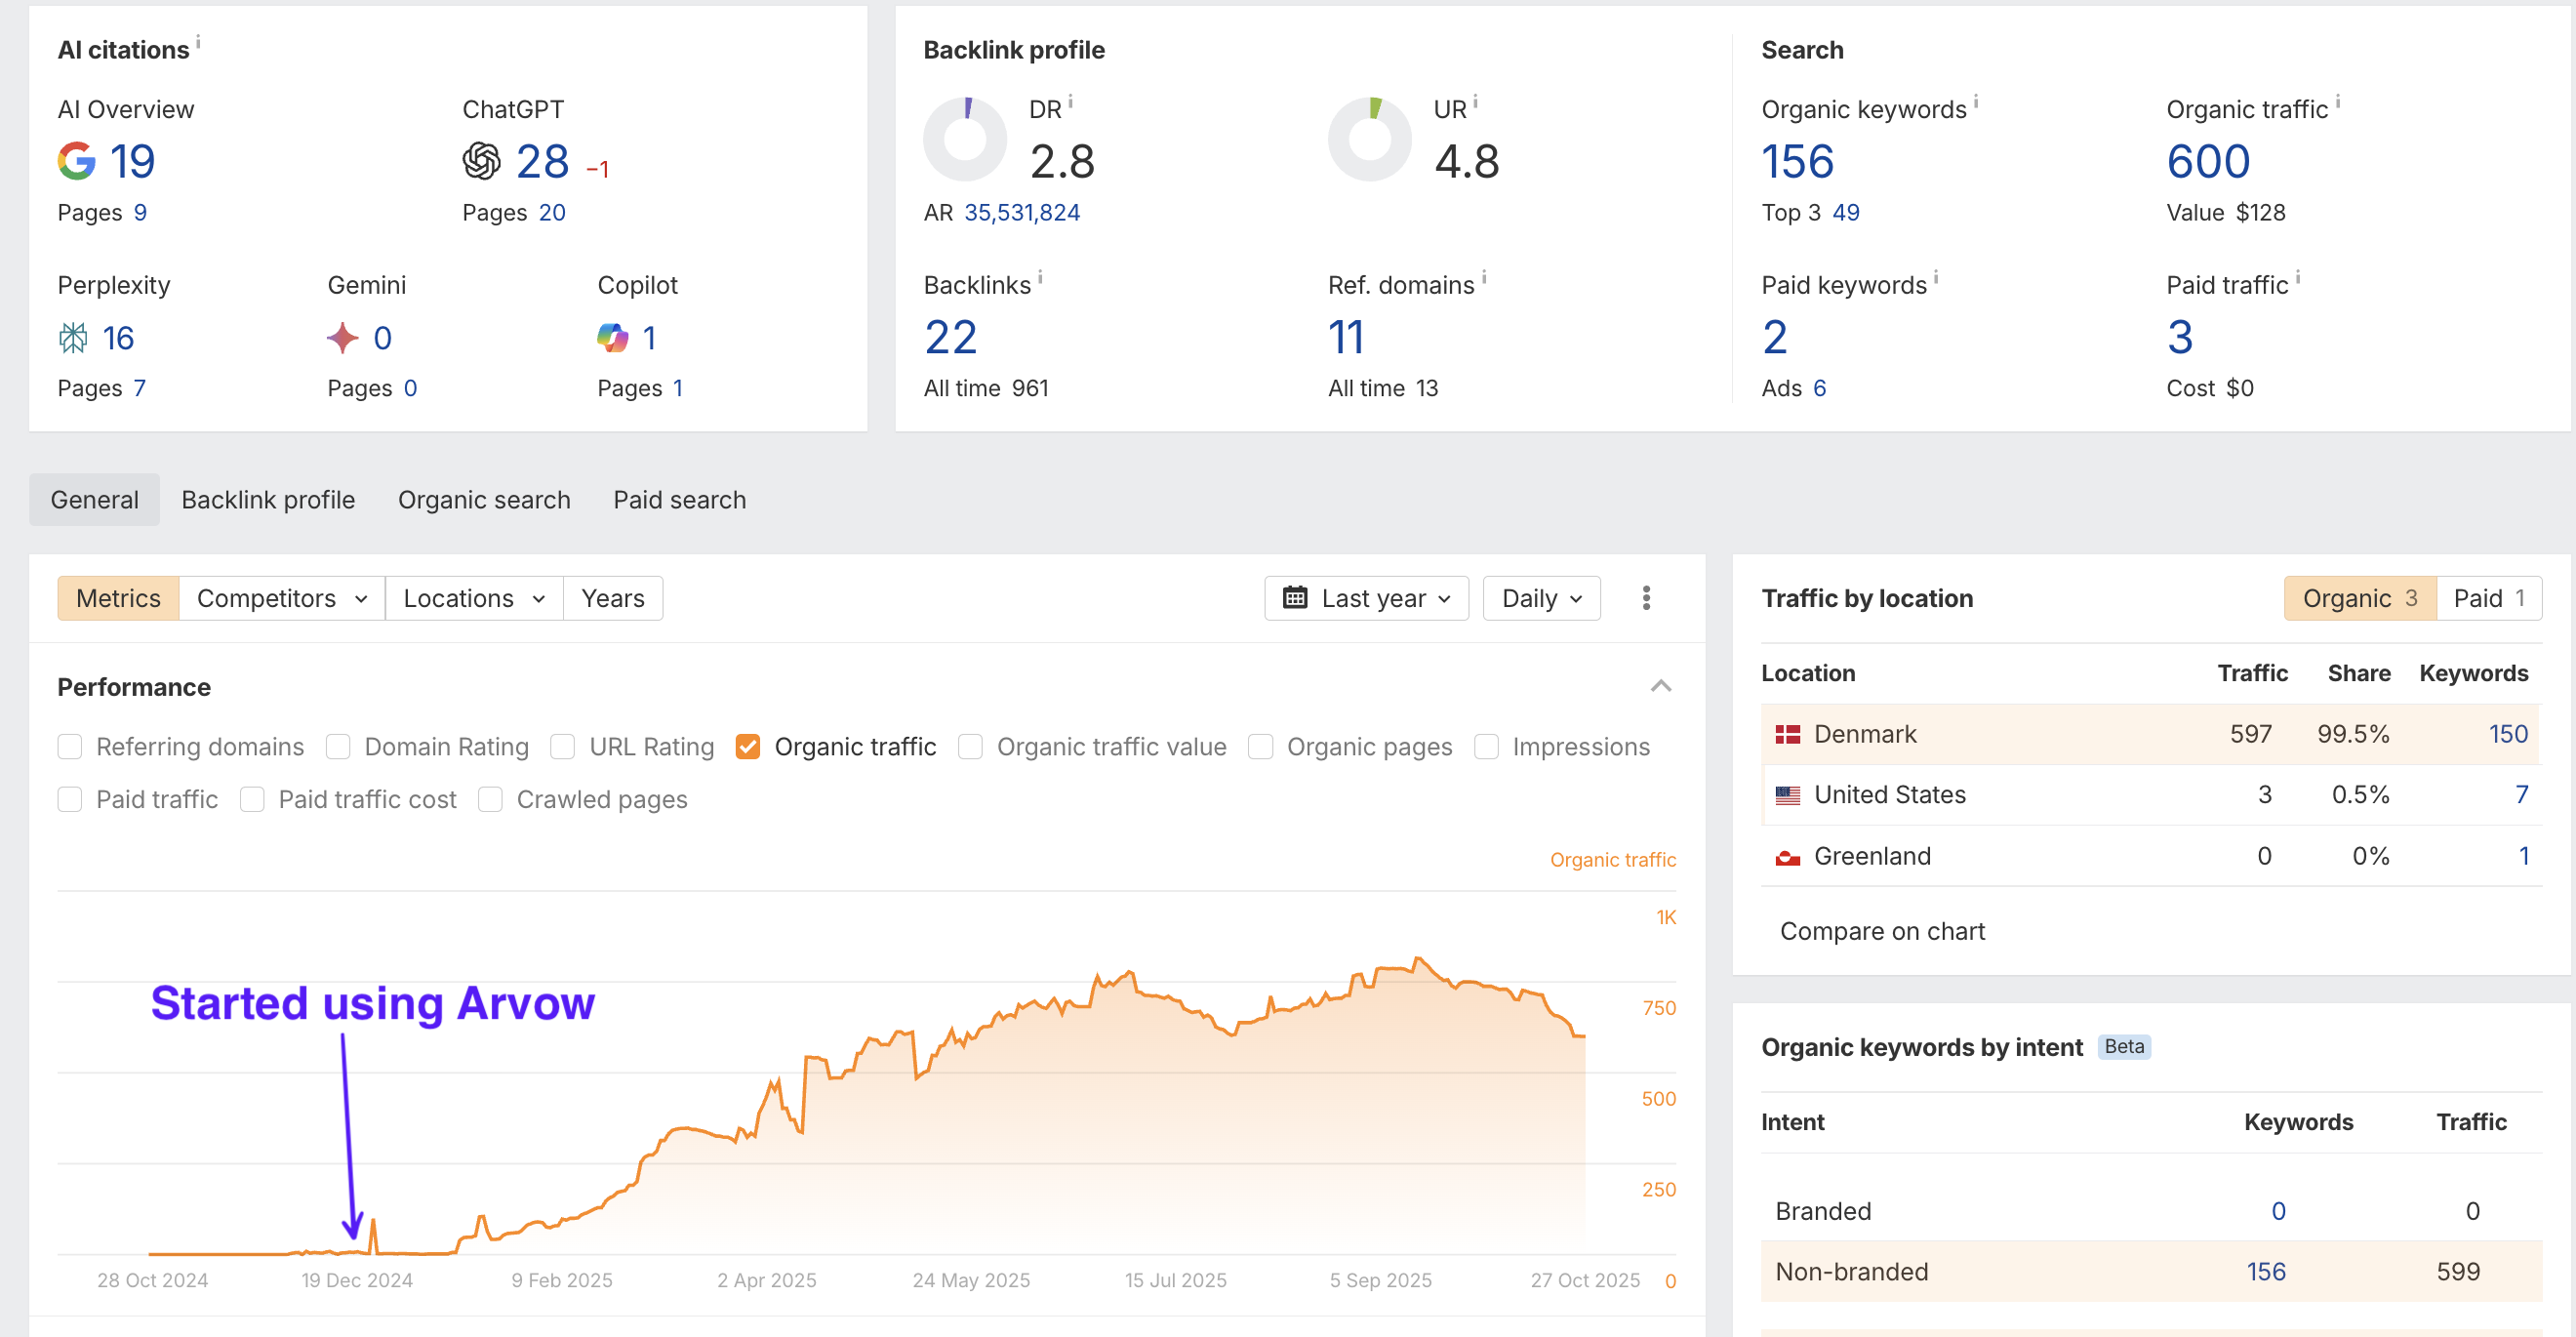
Task: Open the Organic keywords count 156
Action: click(1797, 161)
